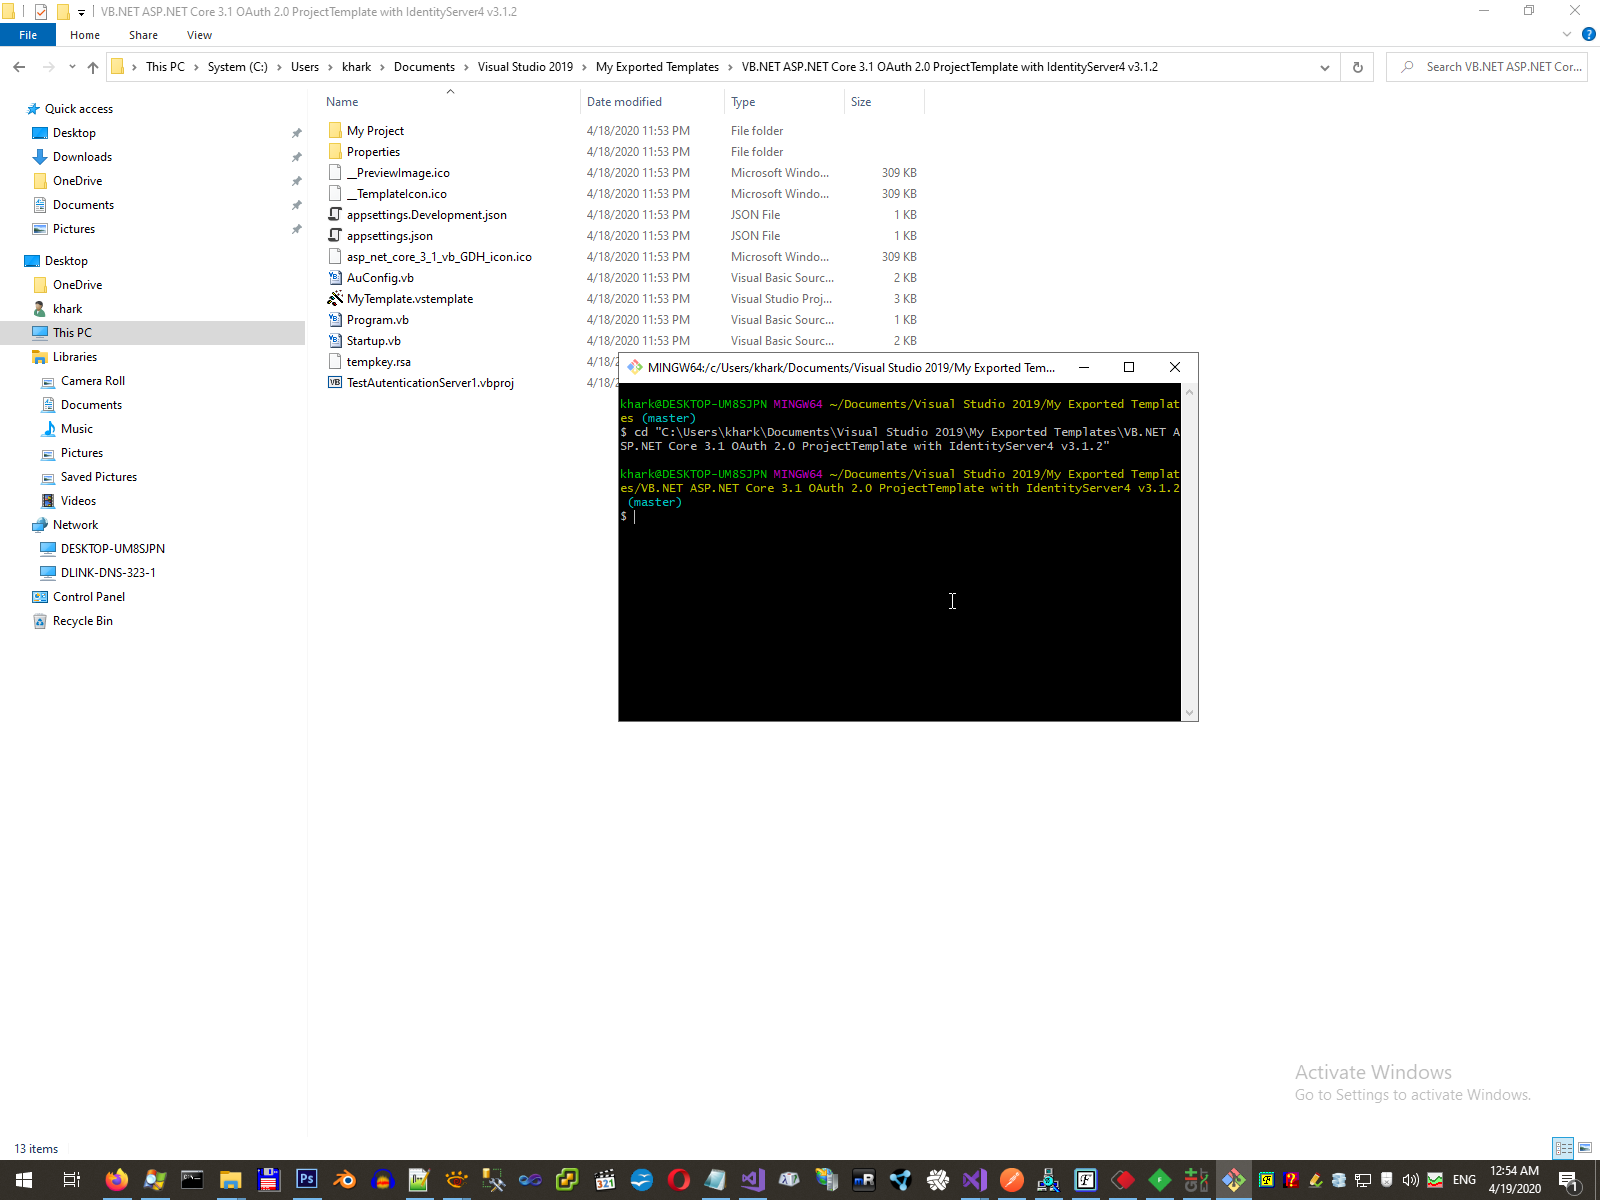
Task: Click the Git Bash taskbar icon
Action: (x=1233, y=1180)
